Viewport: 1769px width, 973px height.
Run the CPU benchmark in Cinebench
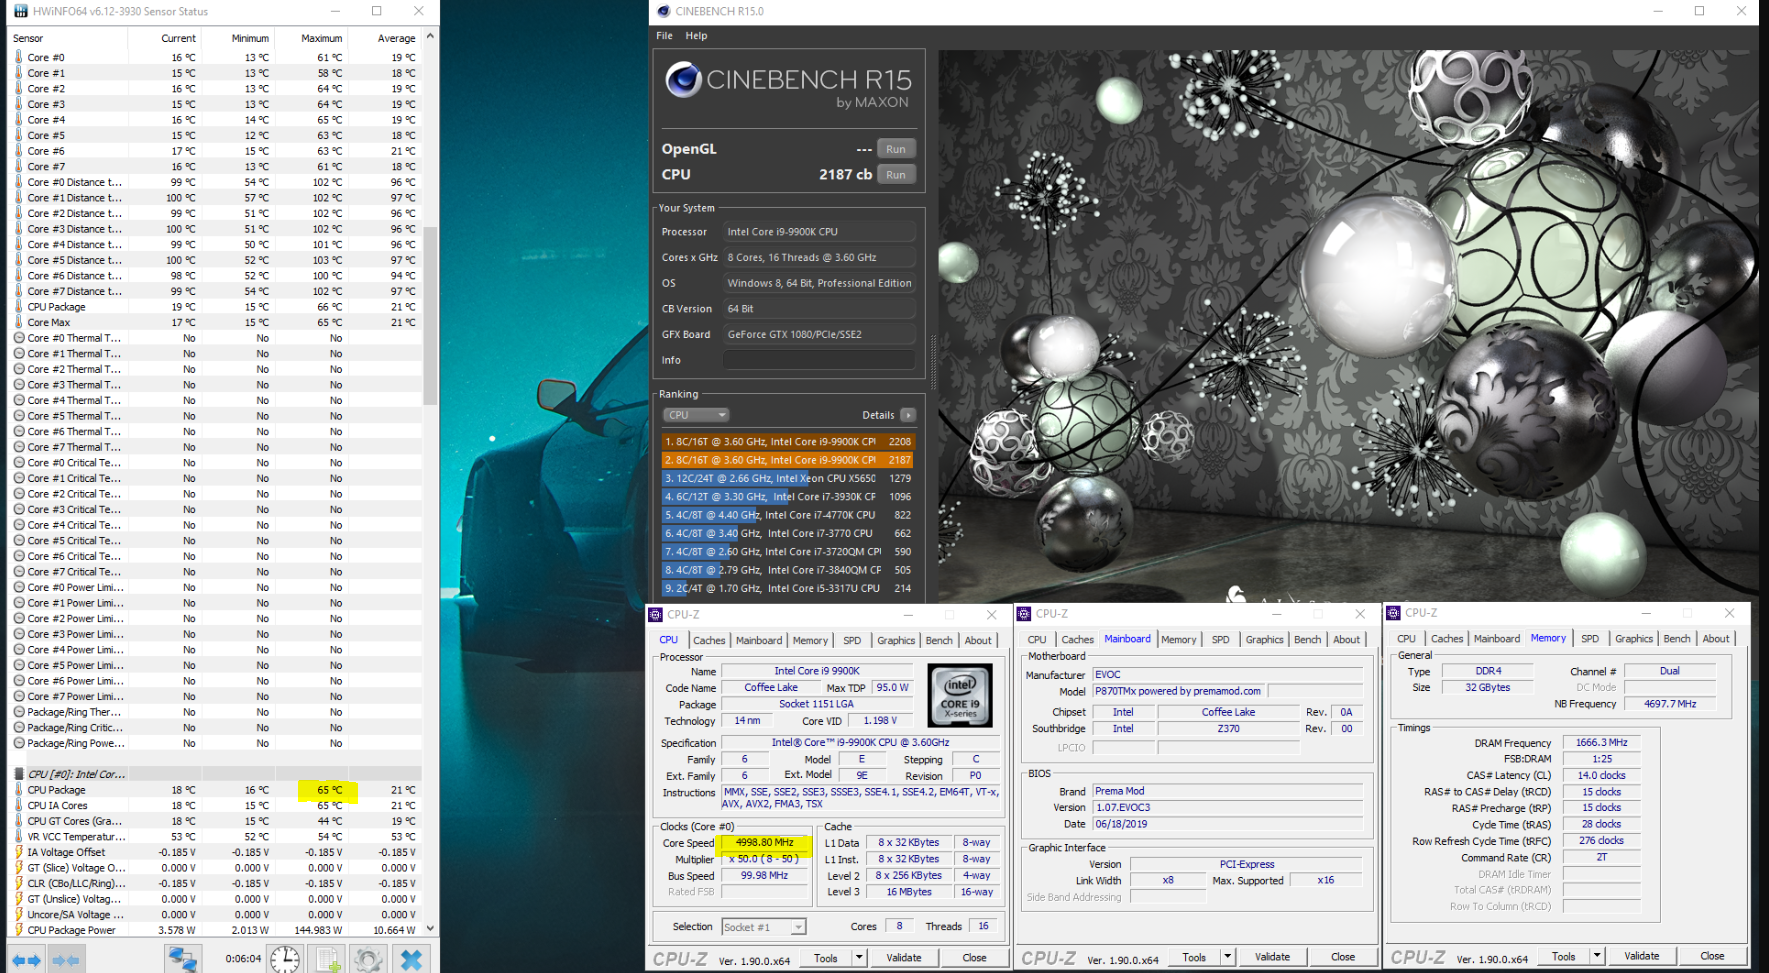click(895, 174)
